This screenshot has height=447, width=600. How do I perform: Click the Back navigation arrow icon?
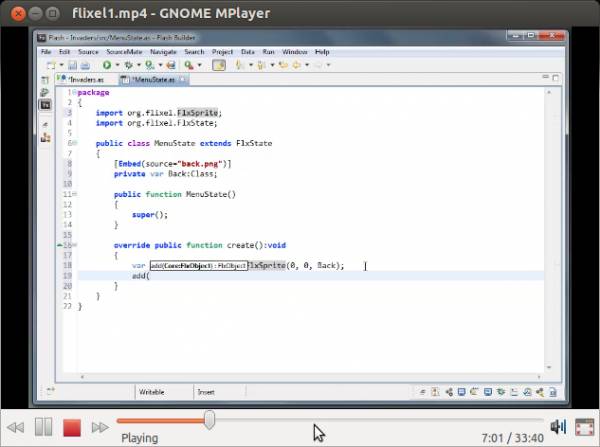[297, 65]
